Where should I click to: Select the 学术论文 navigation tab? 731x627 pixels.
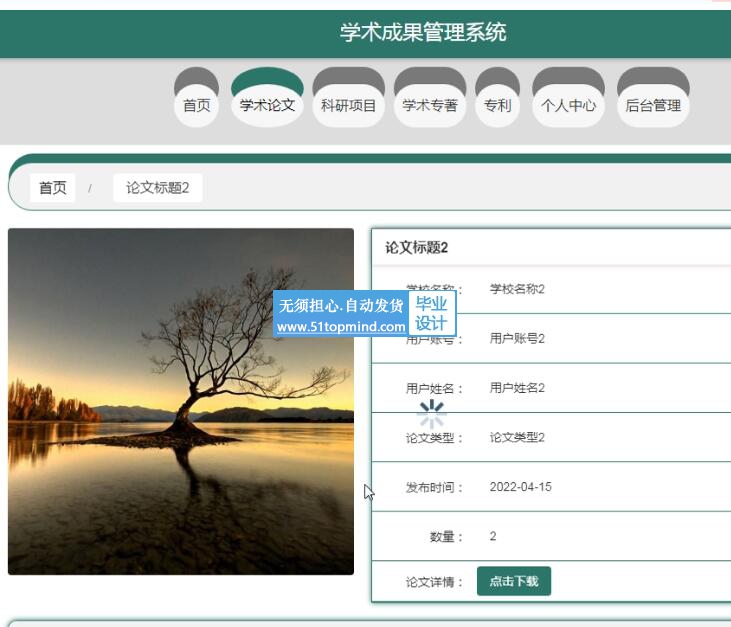[x=267, y=105]
